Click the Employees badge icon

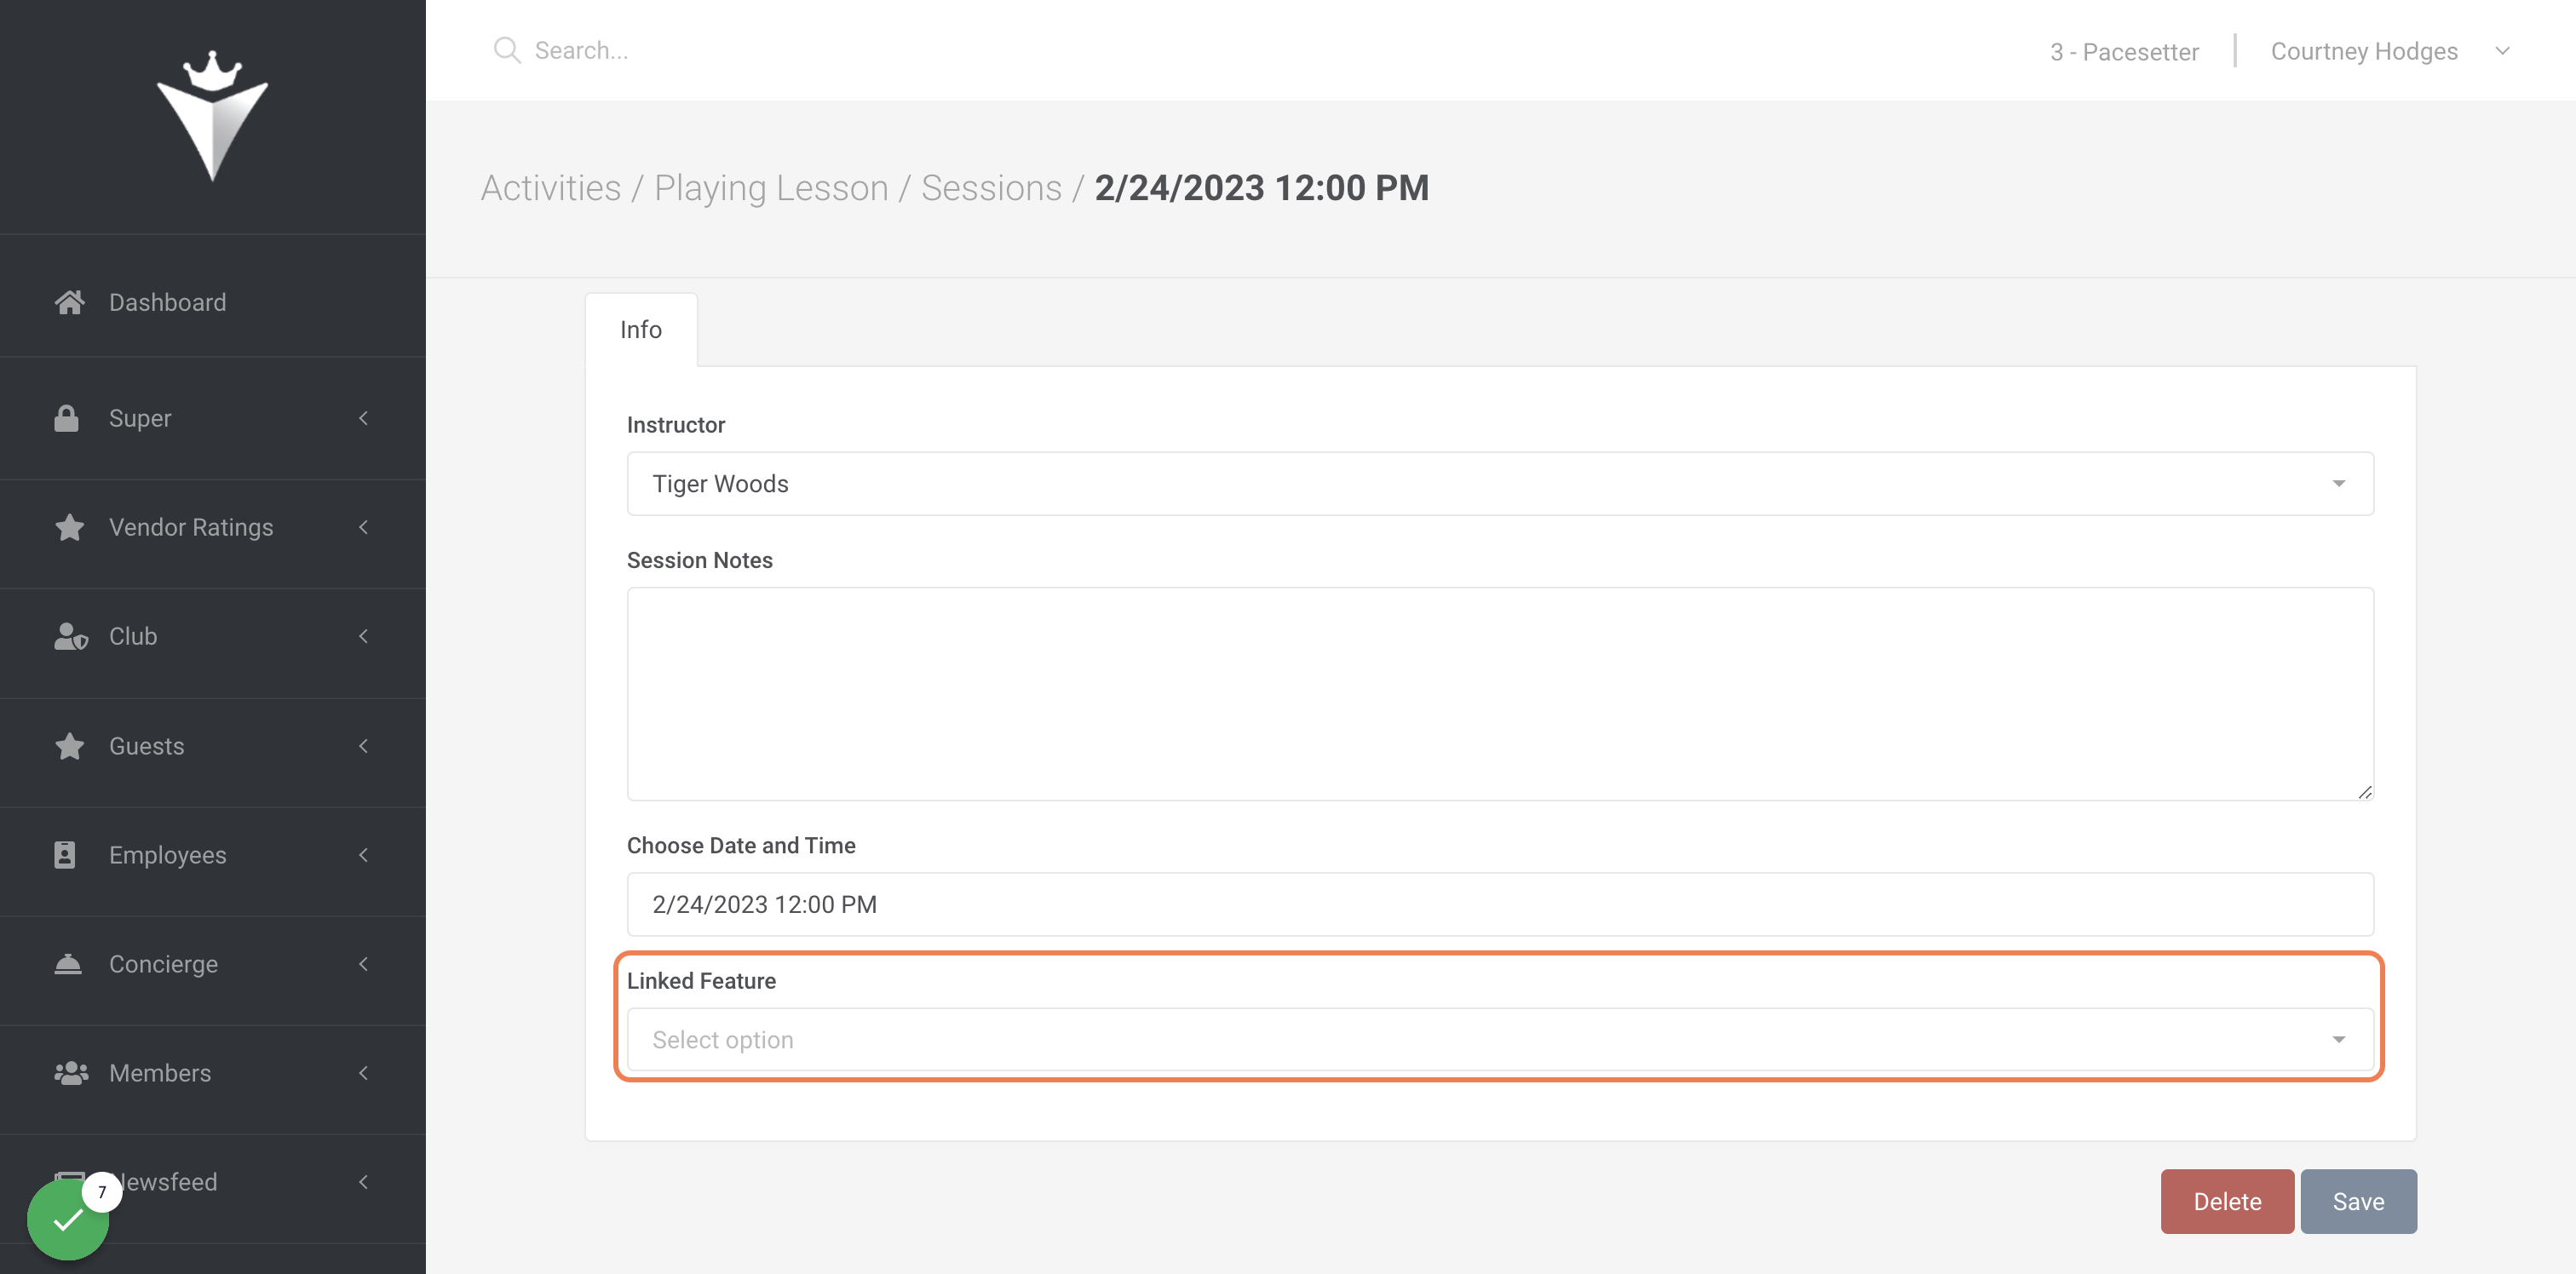[65, 855]
